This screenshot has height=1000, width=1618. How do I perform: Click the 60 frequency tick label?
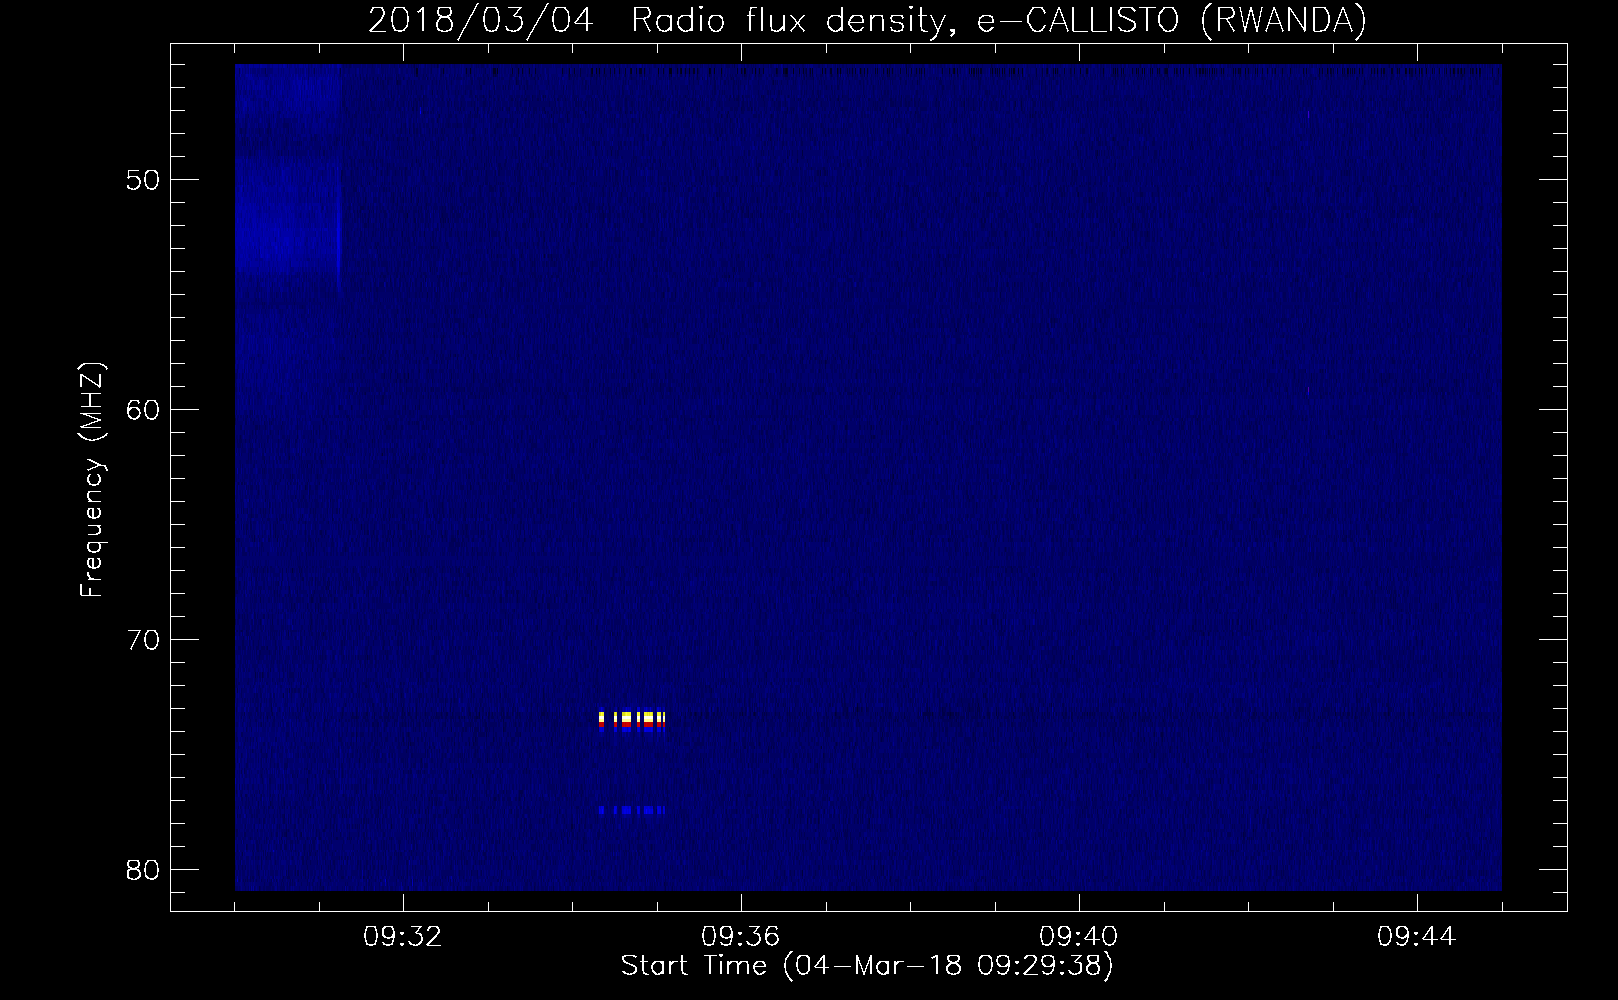[x=144, y=409]
